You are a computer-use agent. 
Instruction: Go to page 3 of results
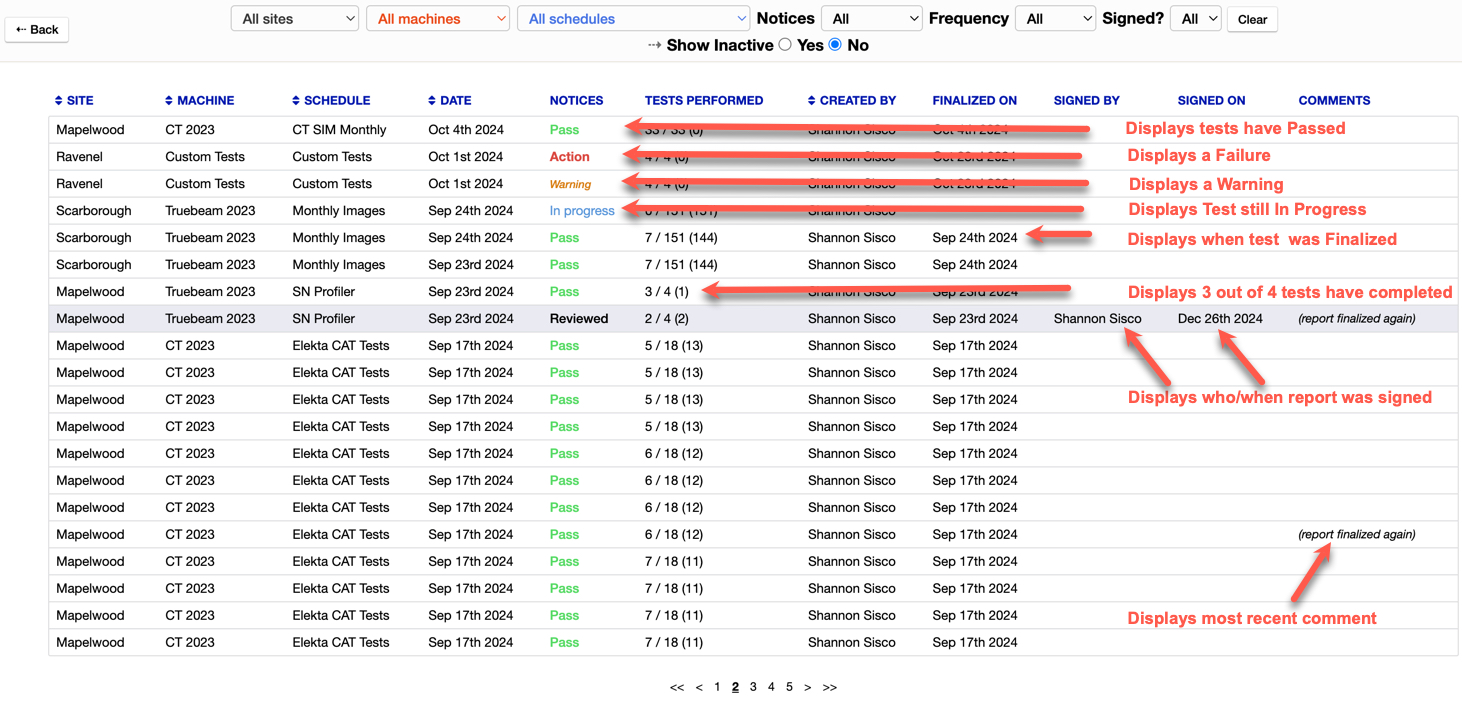coord(753,687)
